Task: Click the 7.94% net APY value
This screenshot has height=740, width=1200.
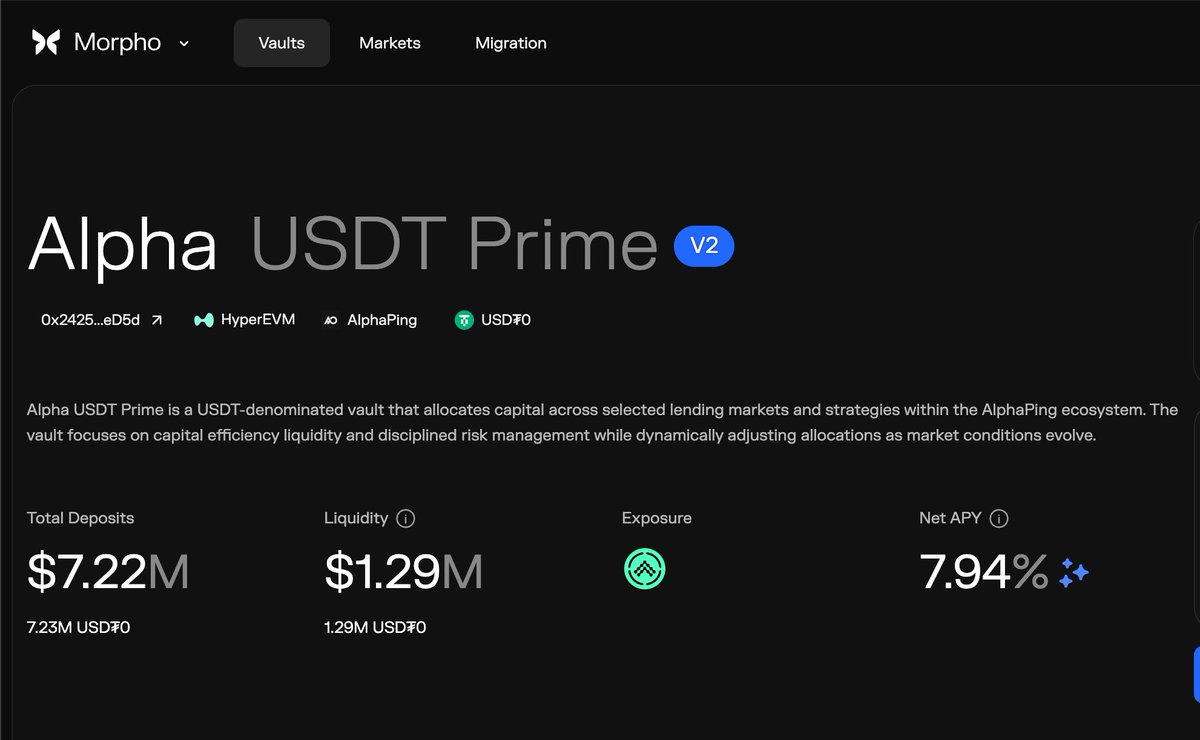Action: [x=984, y=572]
